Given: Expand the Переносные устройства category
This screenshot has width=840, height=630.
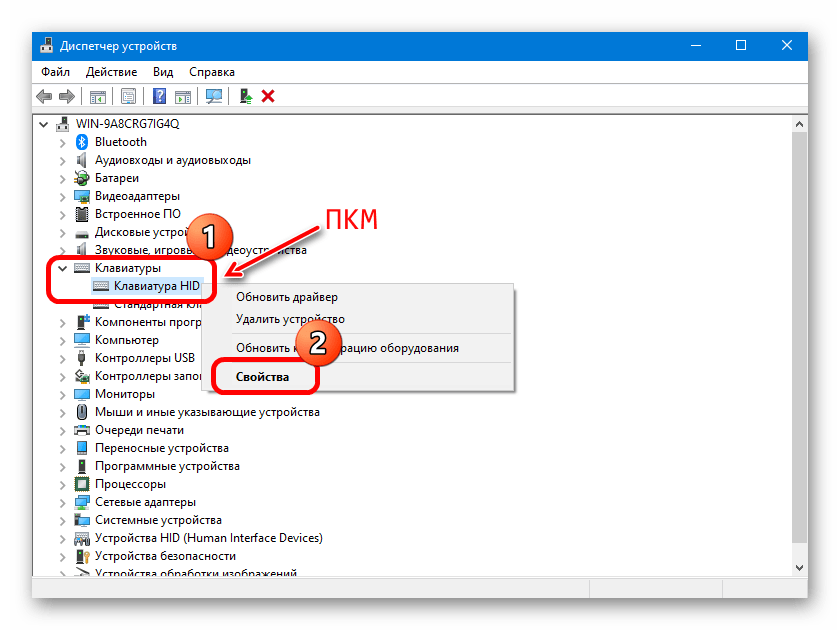Looking at the screenshot, I should click(63, 449).
